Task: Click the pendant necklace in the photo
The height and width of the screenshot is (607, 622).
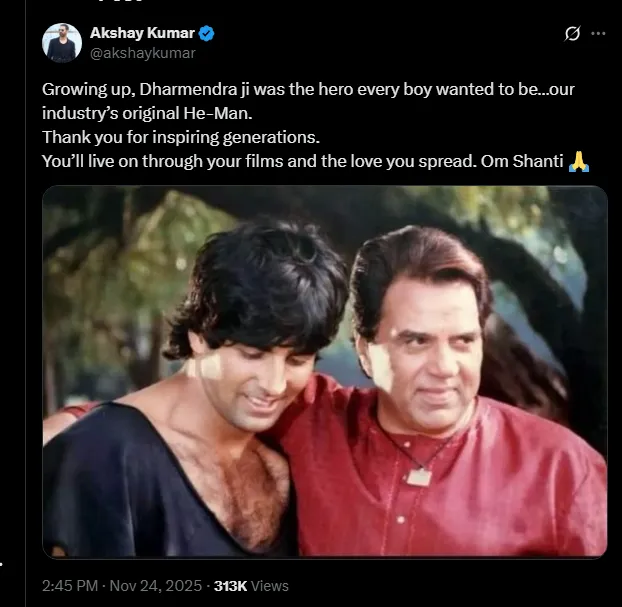Action: click(418, 476)
